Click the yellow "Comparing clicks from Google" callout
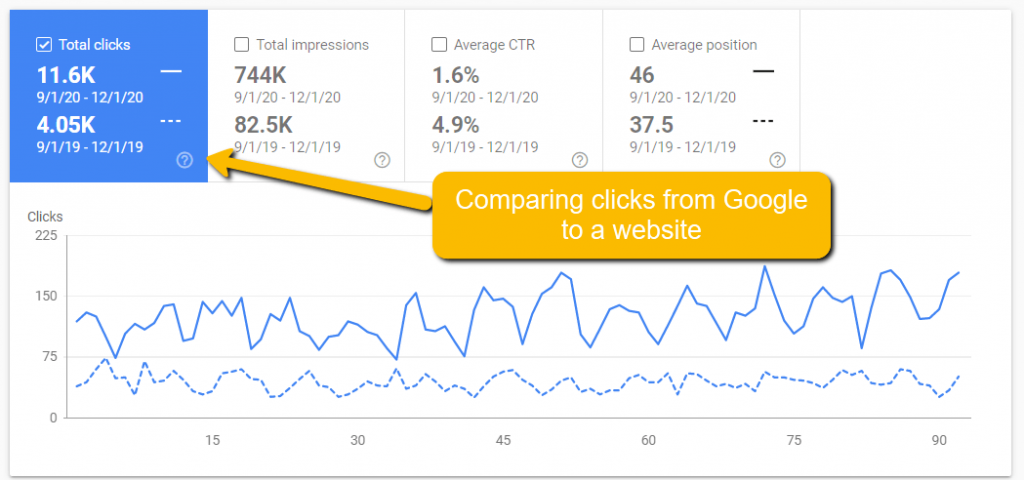1024x480 pixels. [x=630, y=214]
